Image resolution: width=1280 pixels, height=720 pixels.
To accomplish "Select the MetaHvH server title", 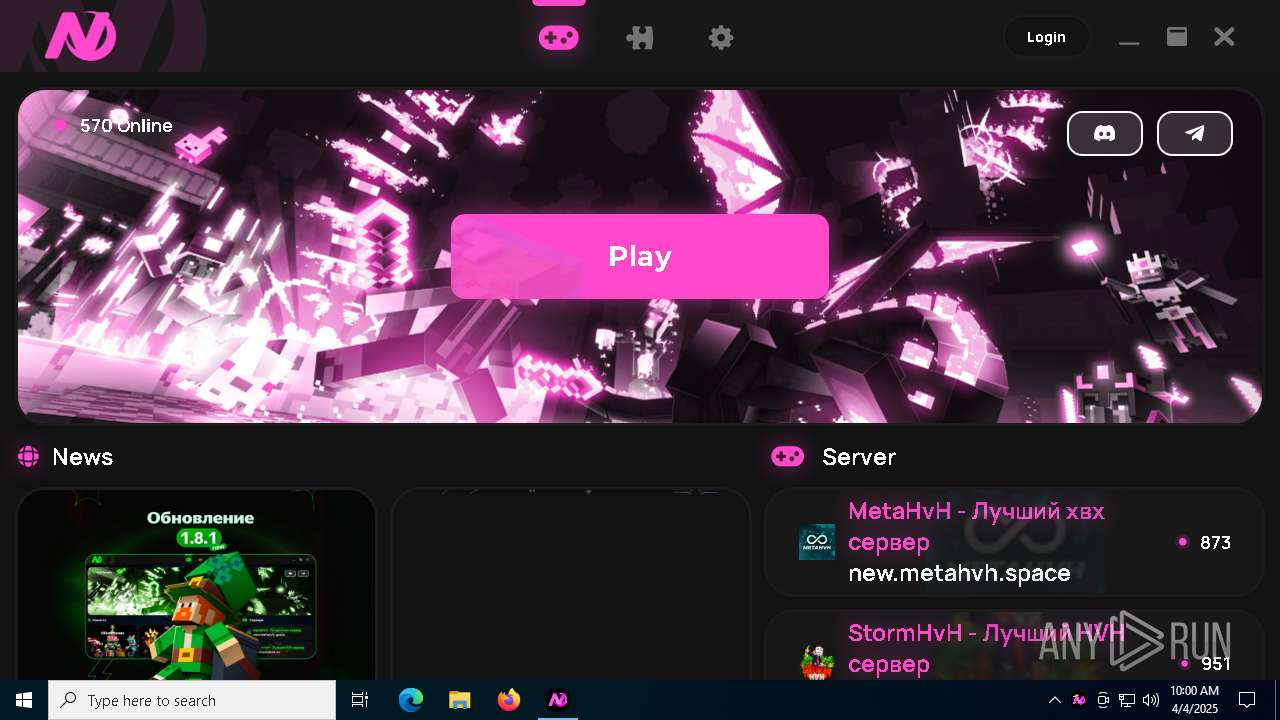I will (x=976, y=526).
